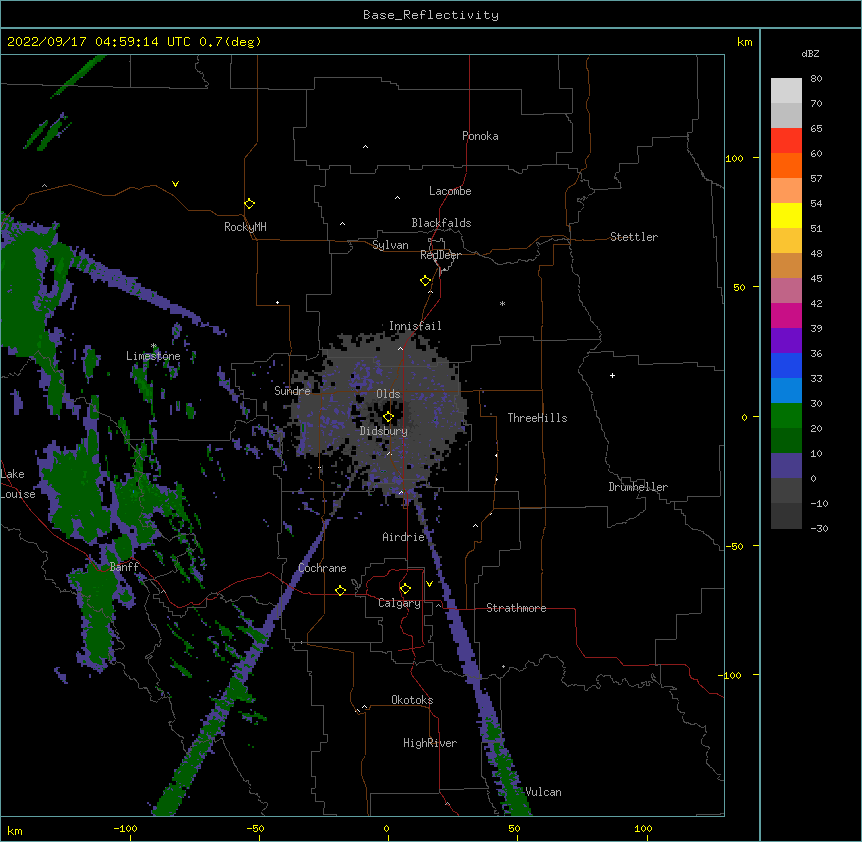Click the Sundre town label

(x=292, y=391)
